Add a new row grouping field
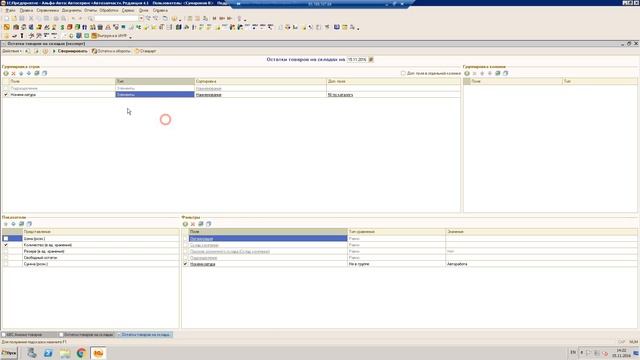 [6, 73]
